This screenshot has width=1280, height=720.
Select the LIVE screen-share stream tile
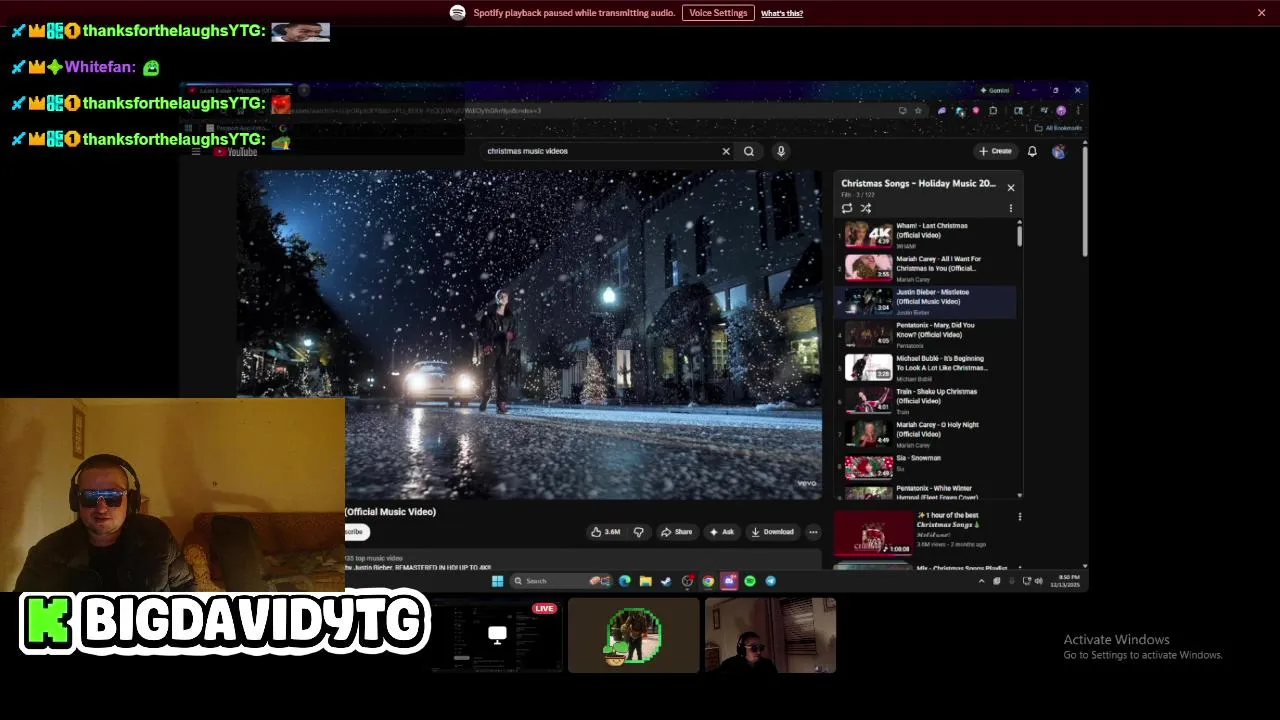497,635
